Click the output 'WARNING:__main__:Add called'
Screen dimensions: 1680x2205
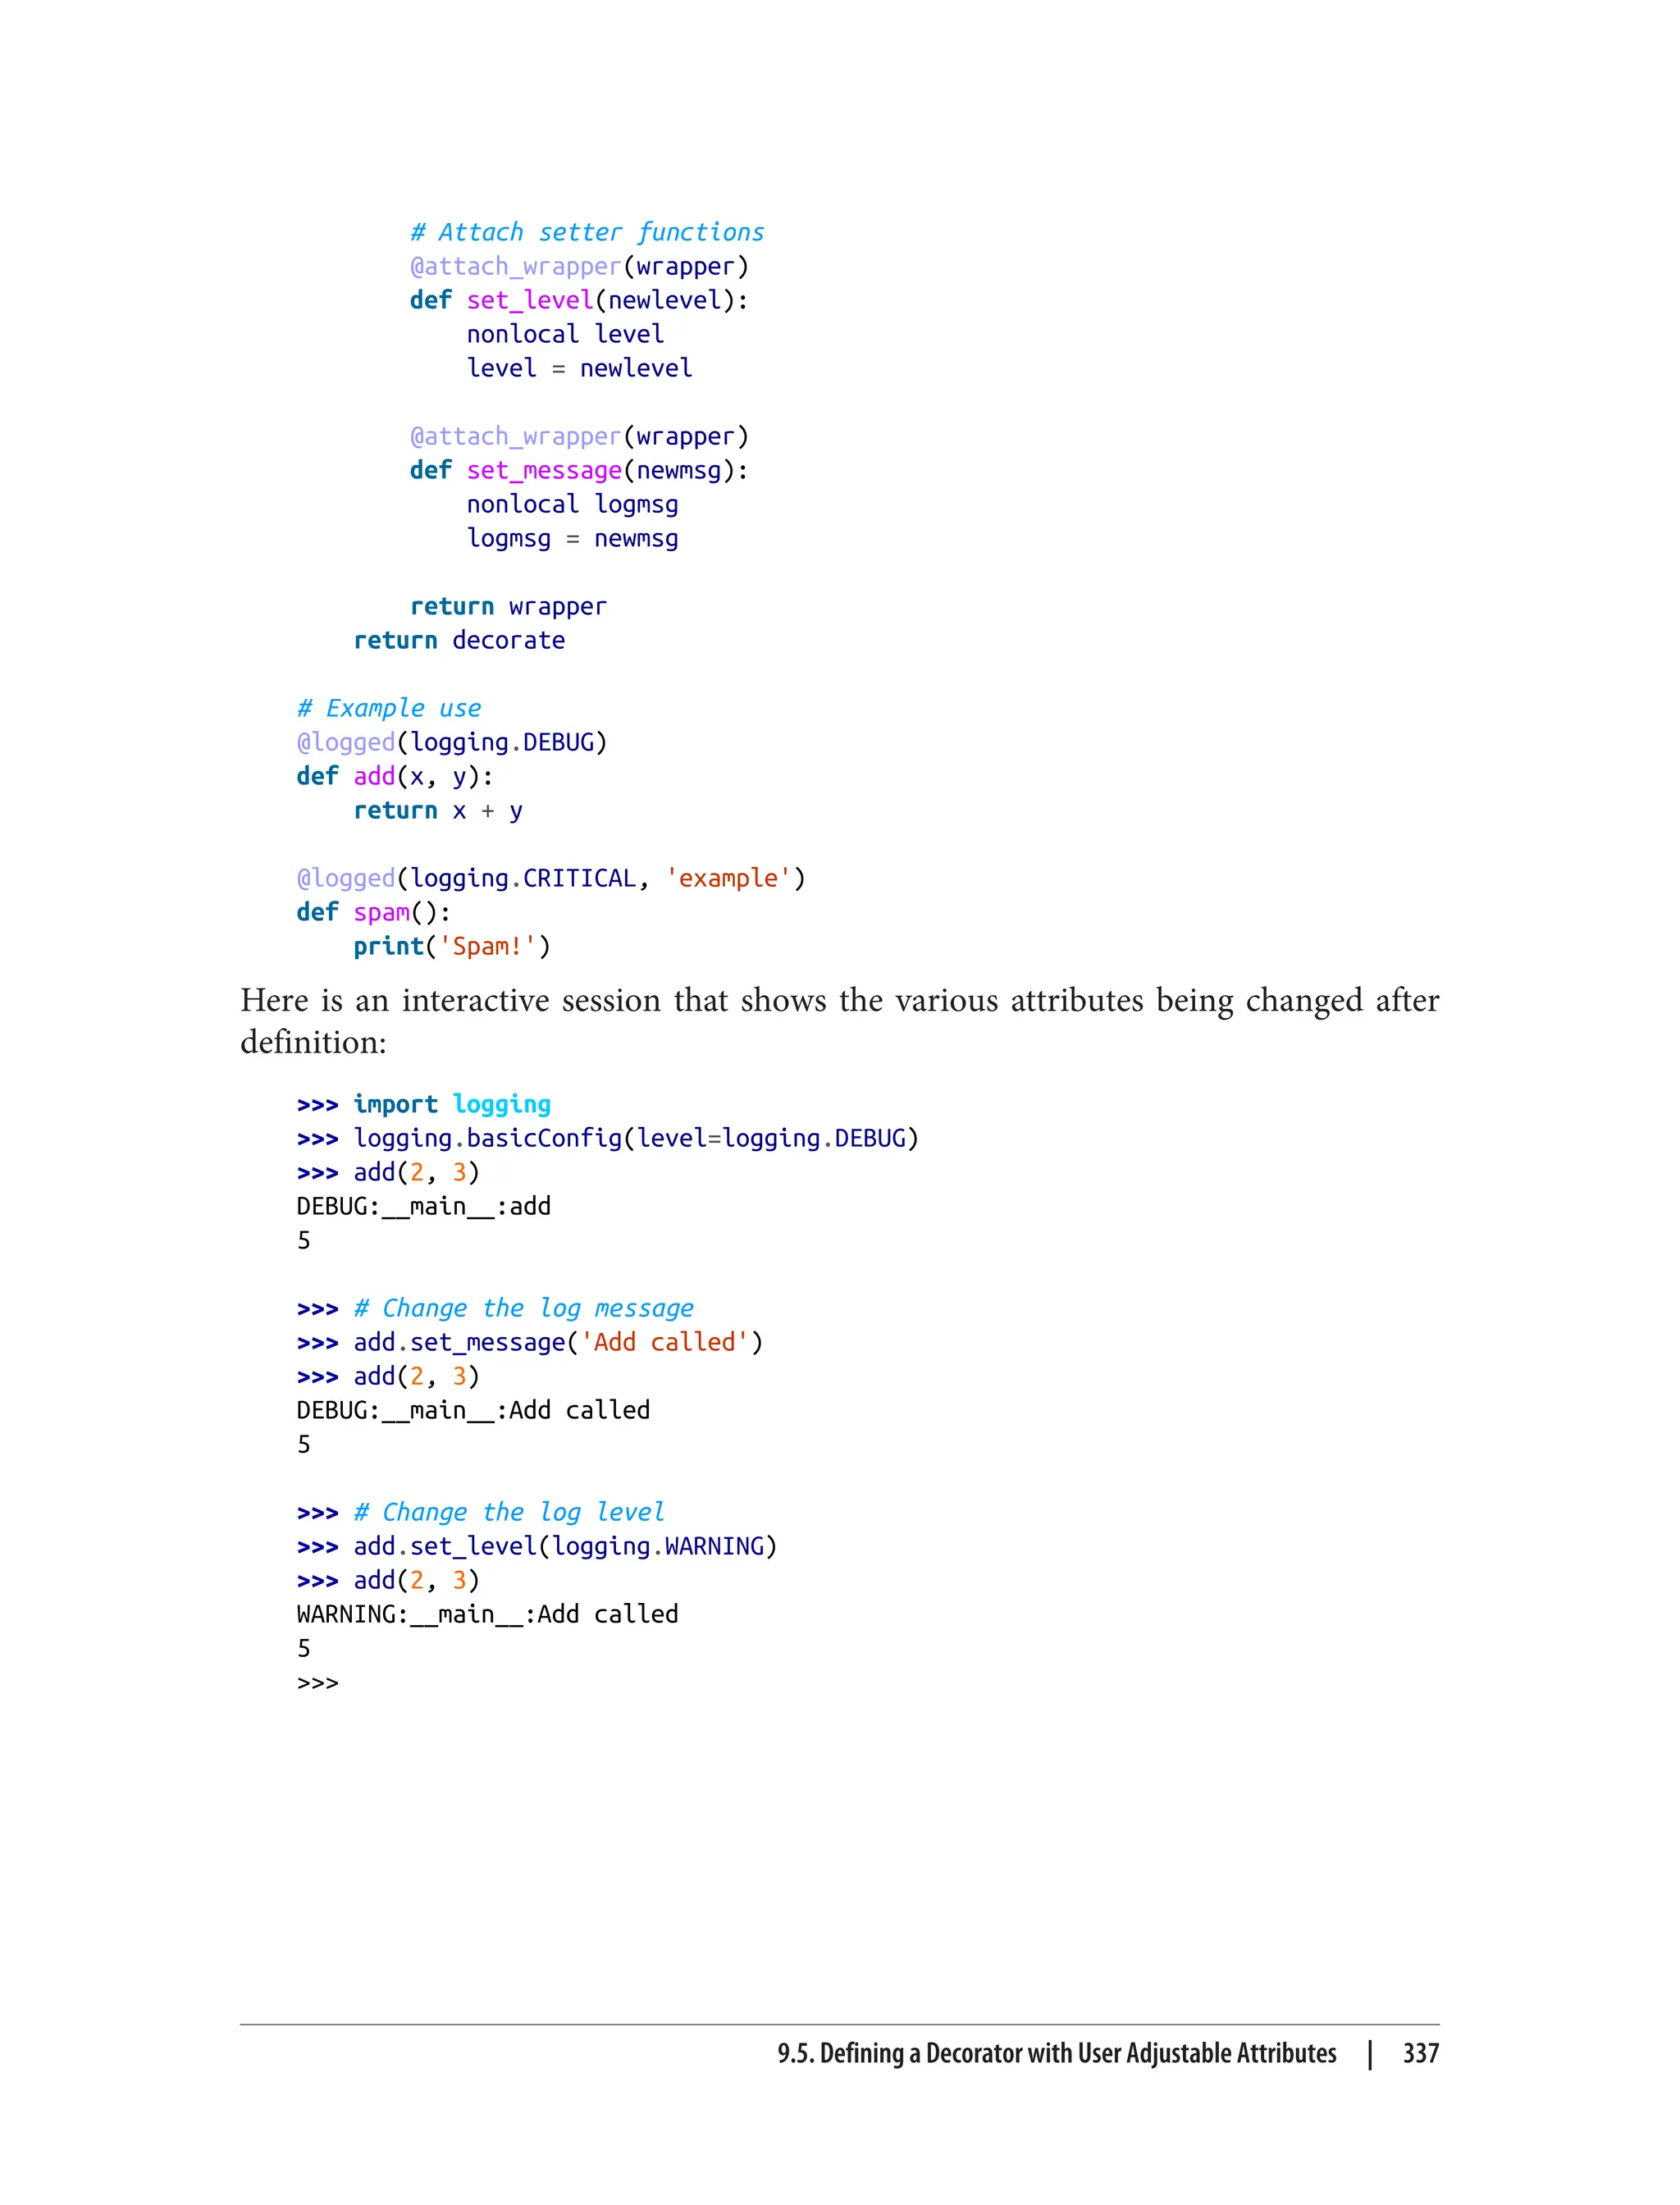coord(488,1614)
